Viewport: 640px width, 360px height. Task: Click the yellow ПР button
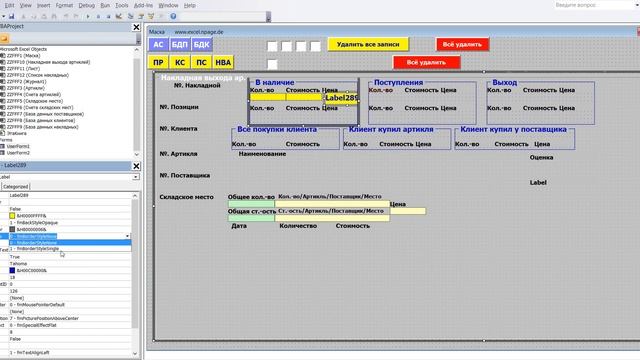pos(158,62)
